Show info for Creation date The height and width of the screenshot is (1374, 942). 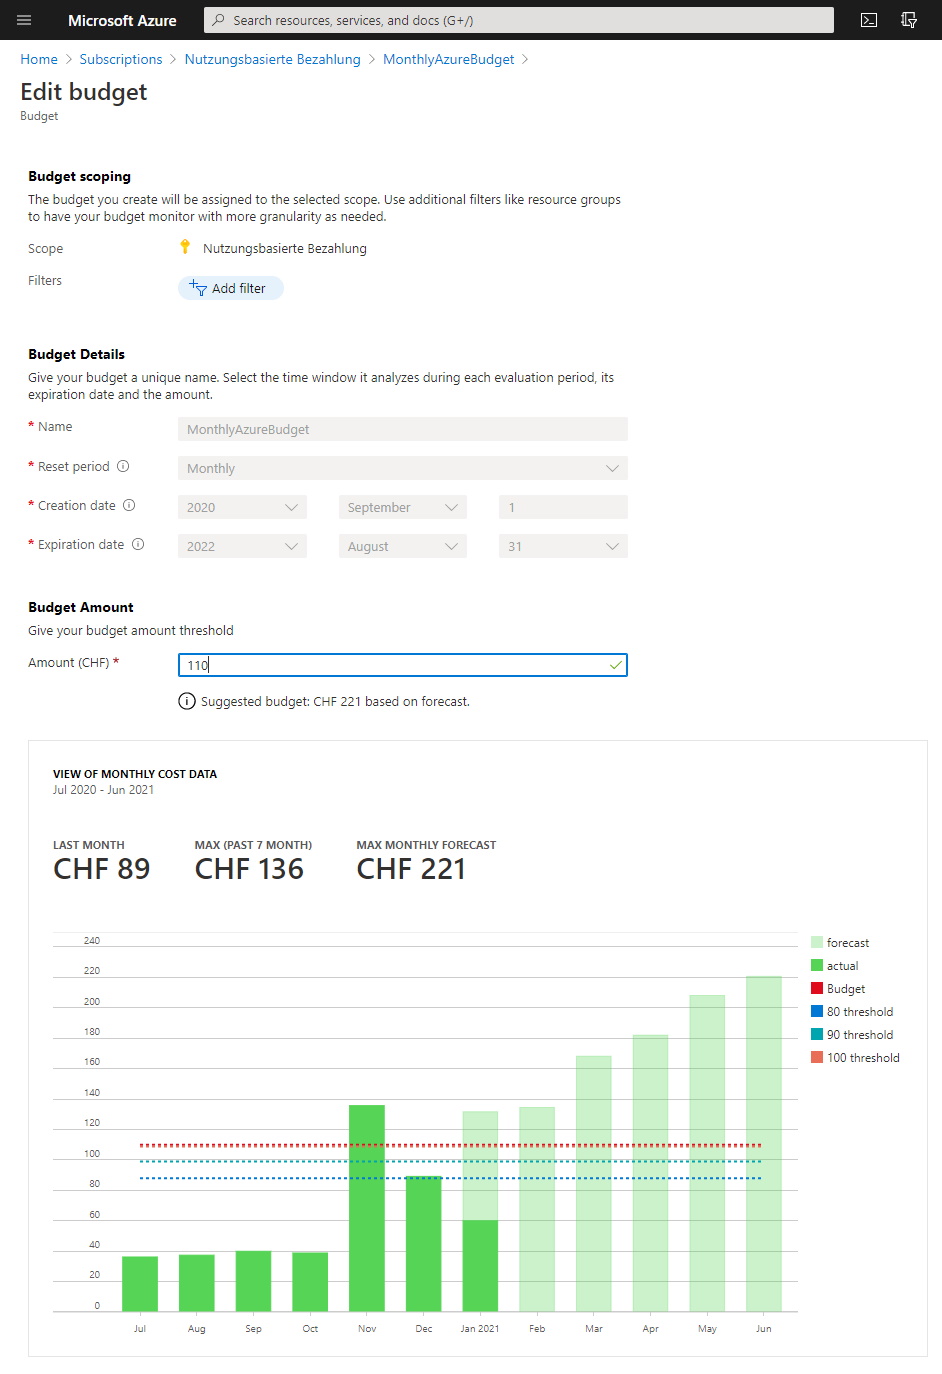point(129,505)
